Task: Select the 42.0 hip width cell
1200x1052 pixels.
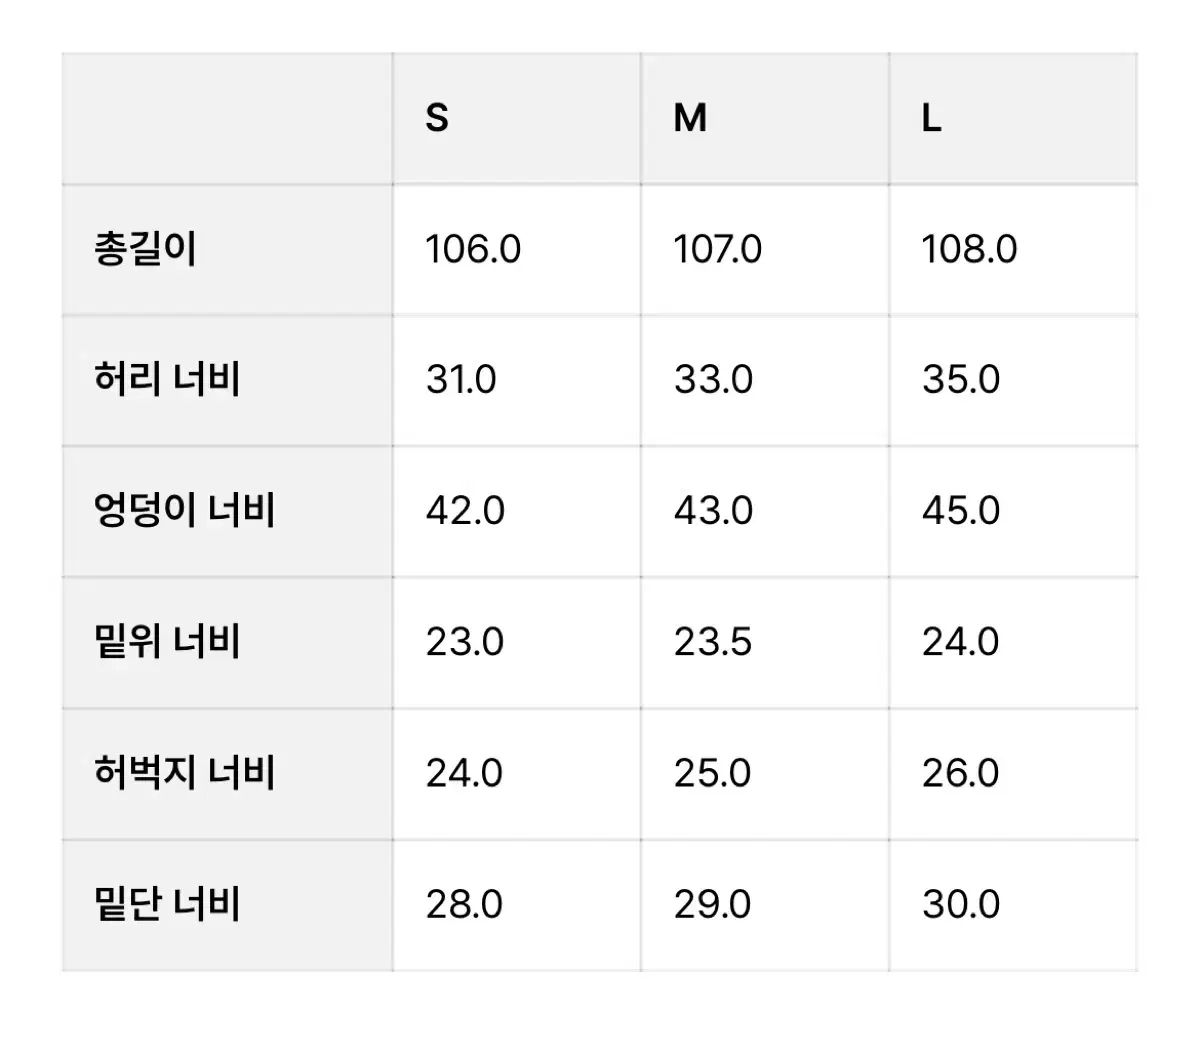Action: pyautogui.click(x=465, y=511)
